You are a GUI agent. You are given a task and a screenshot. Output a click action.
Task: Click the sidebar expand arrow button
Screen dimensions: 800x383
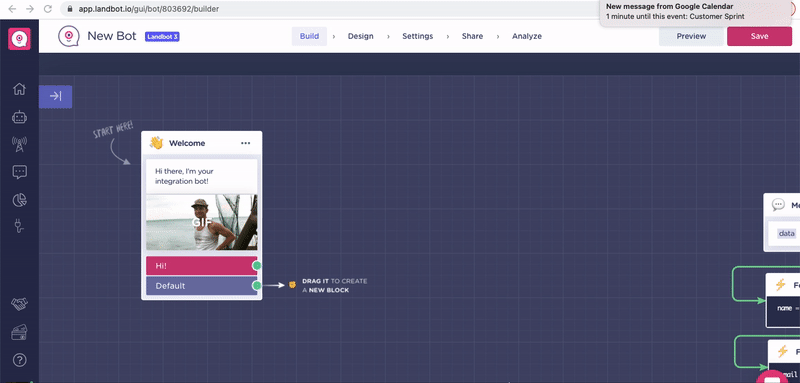pos(56,96)
